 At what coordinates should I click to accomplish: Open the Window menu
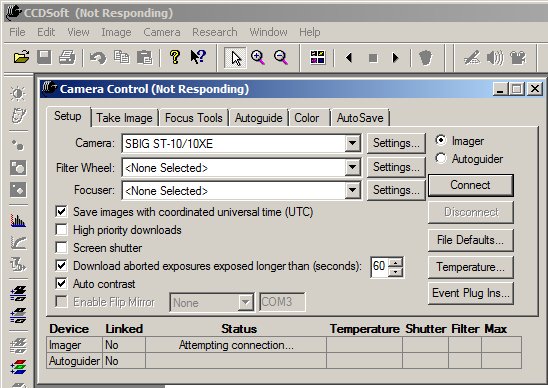click(268, 32)
